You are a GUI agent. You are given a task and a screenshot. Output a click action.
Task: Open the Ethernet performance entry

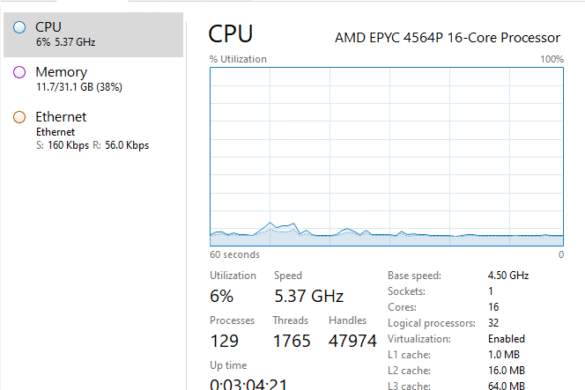[93, 130]
